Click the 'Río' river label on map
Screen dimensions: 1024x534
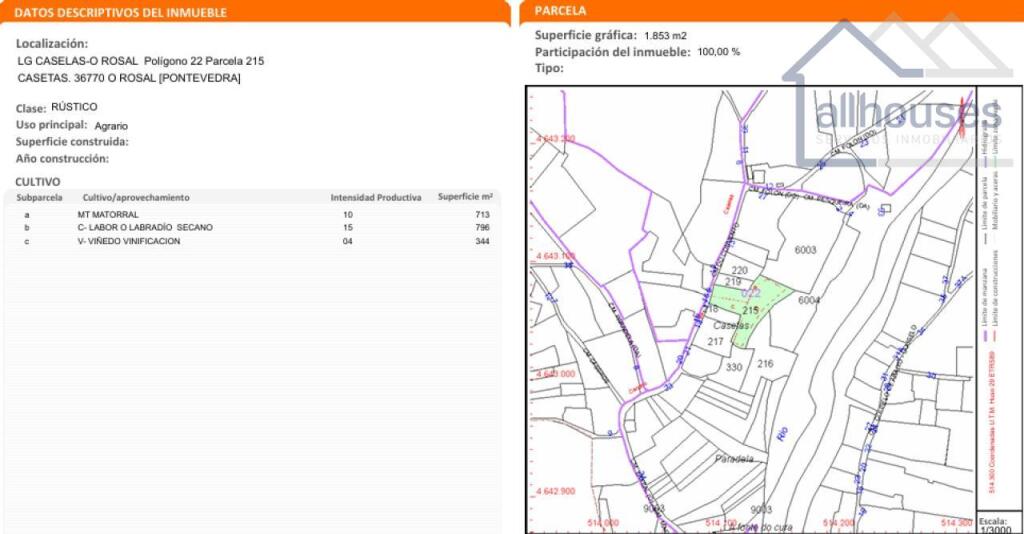[x=783, y=433]
